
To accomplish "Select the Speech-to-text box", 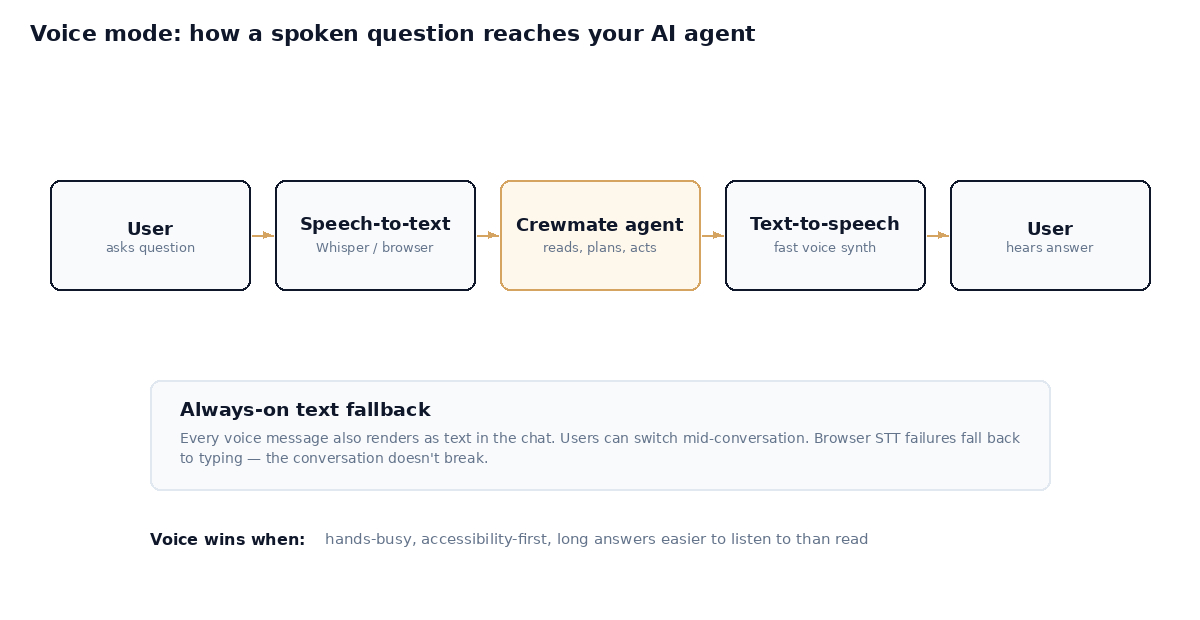I will [375, 236].
